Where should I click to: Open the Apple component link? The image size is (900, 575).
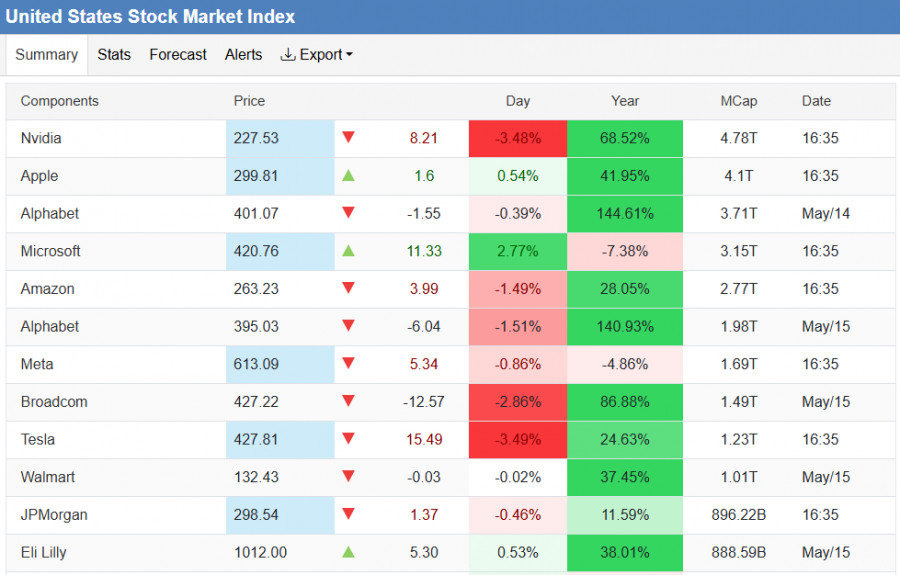click(39, 176)
